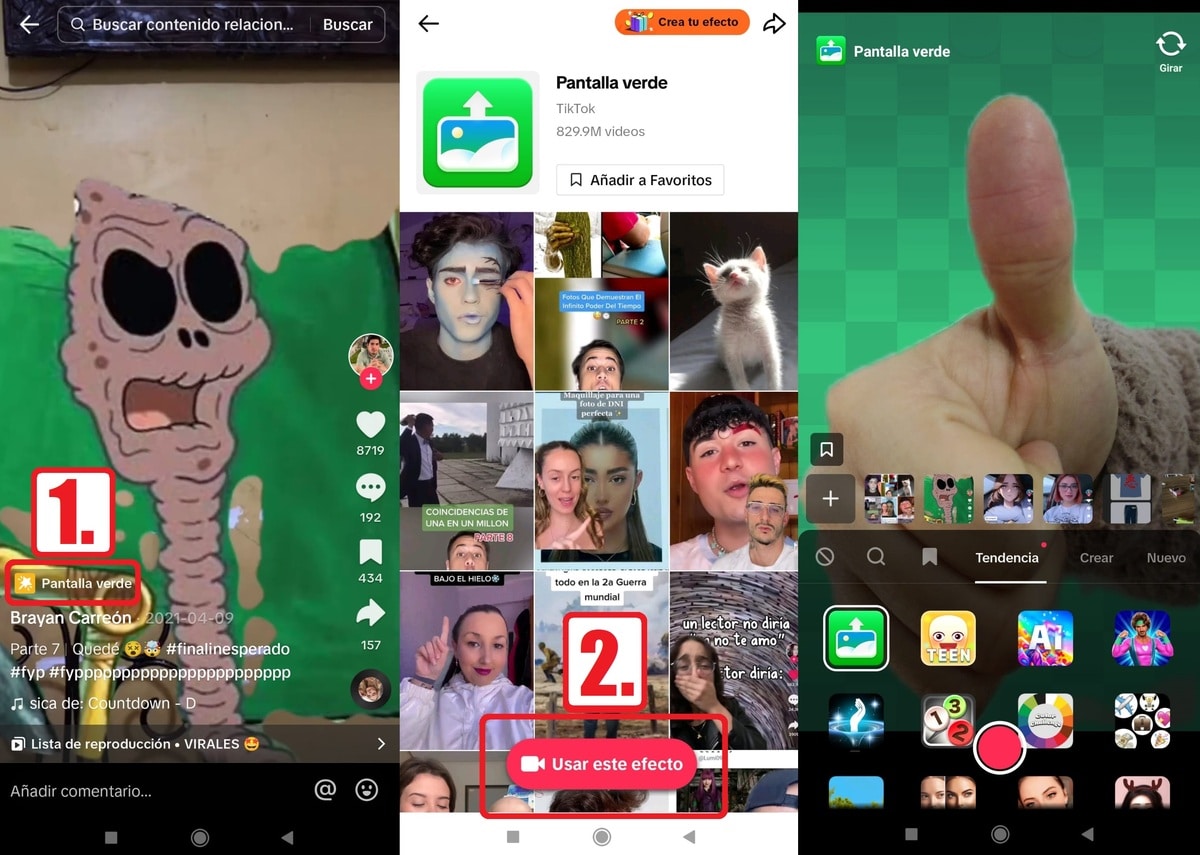Open the Tendencia effects tab

[x=1006, y=558]
